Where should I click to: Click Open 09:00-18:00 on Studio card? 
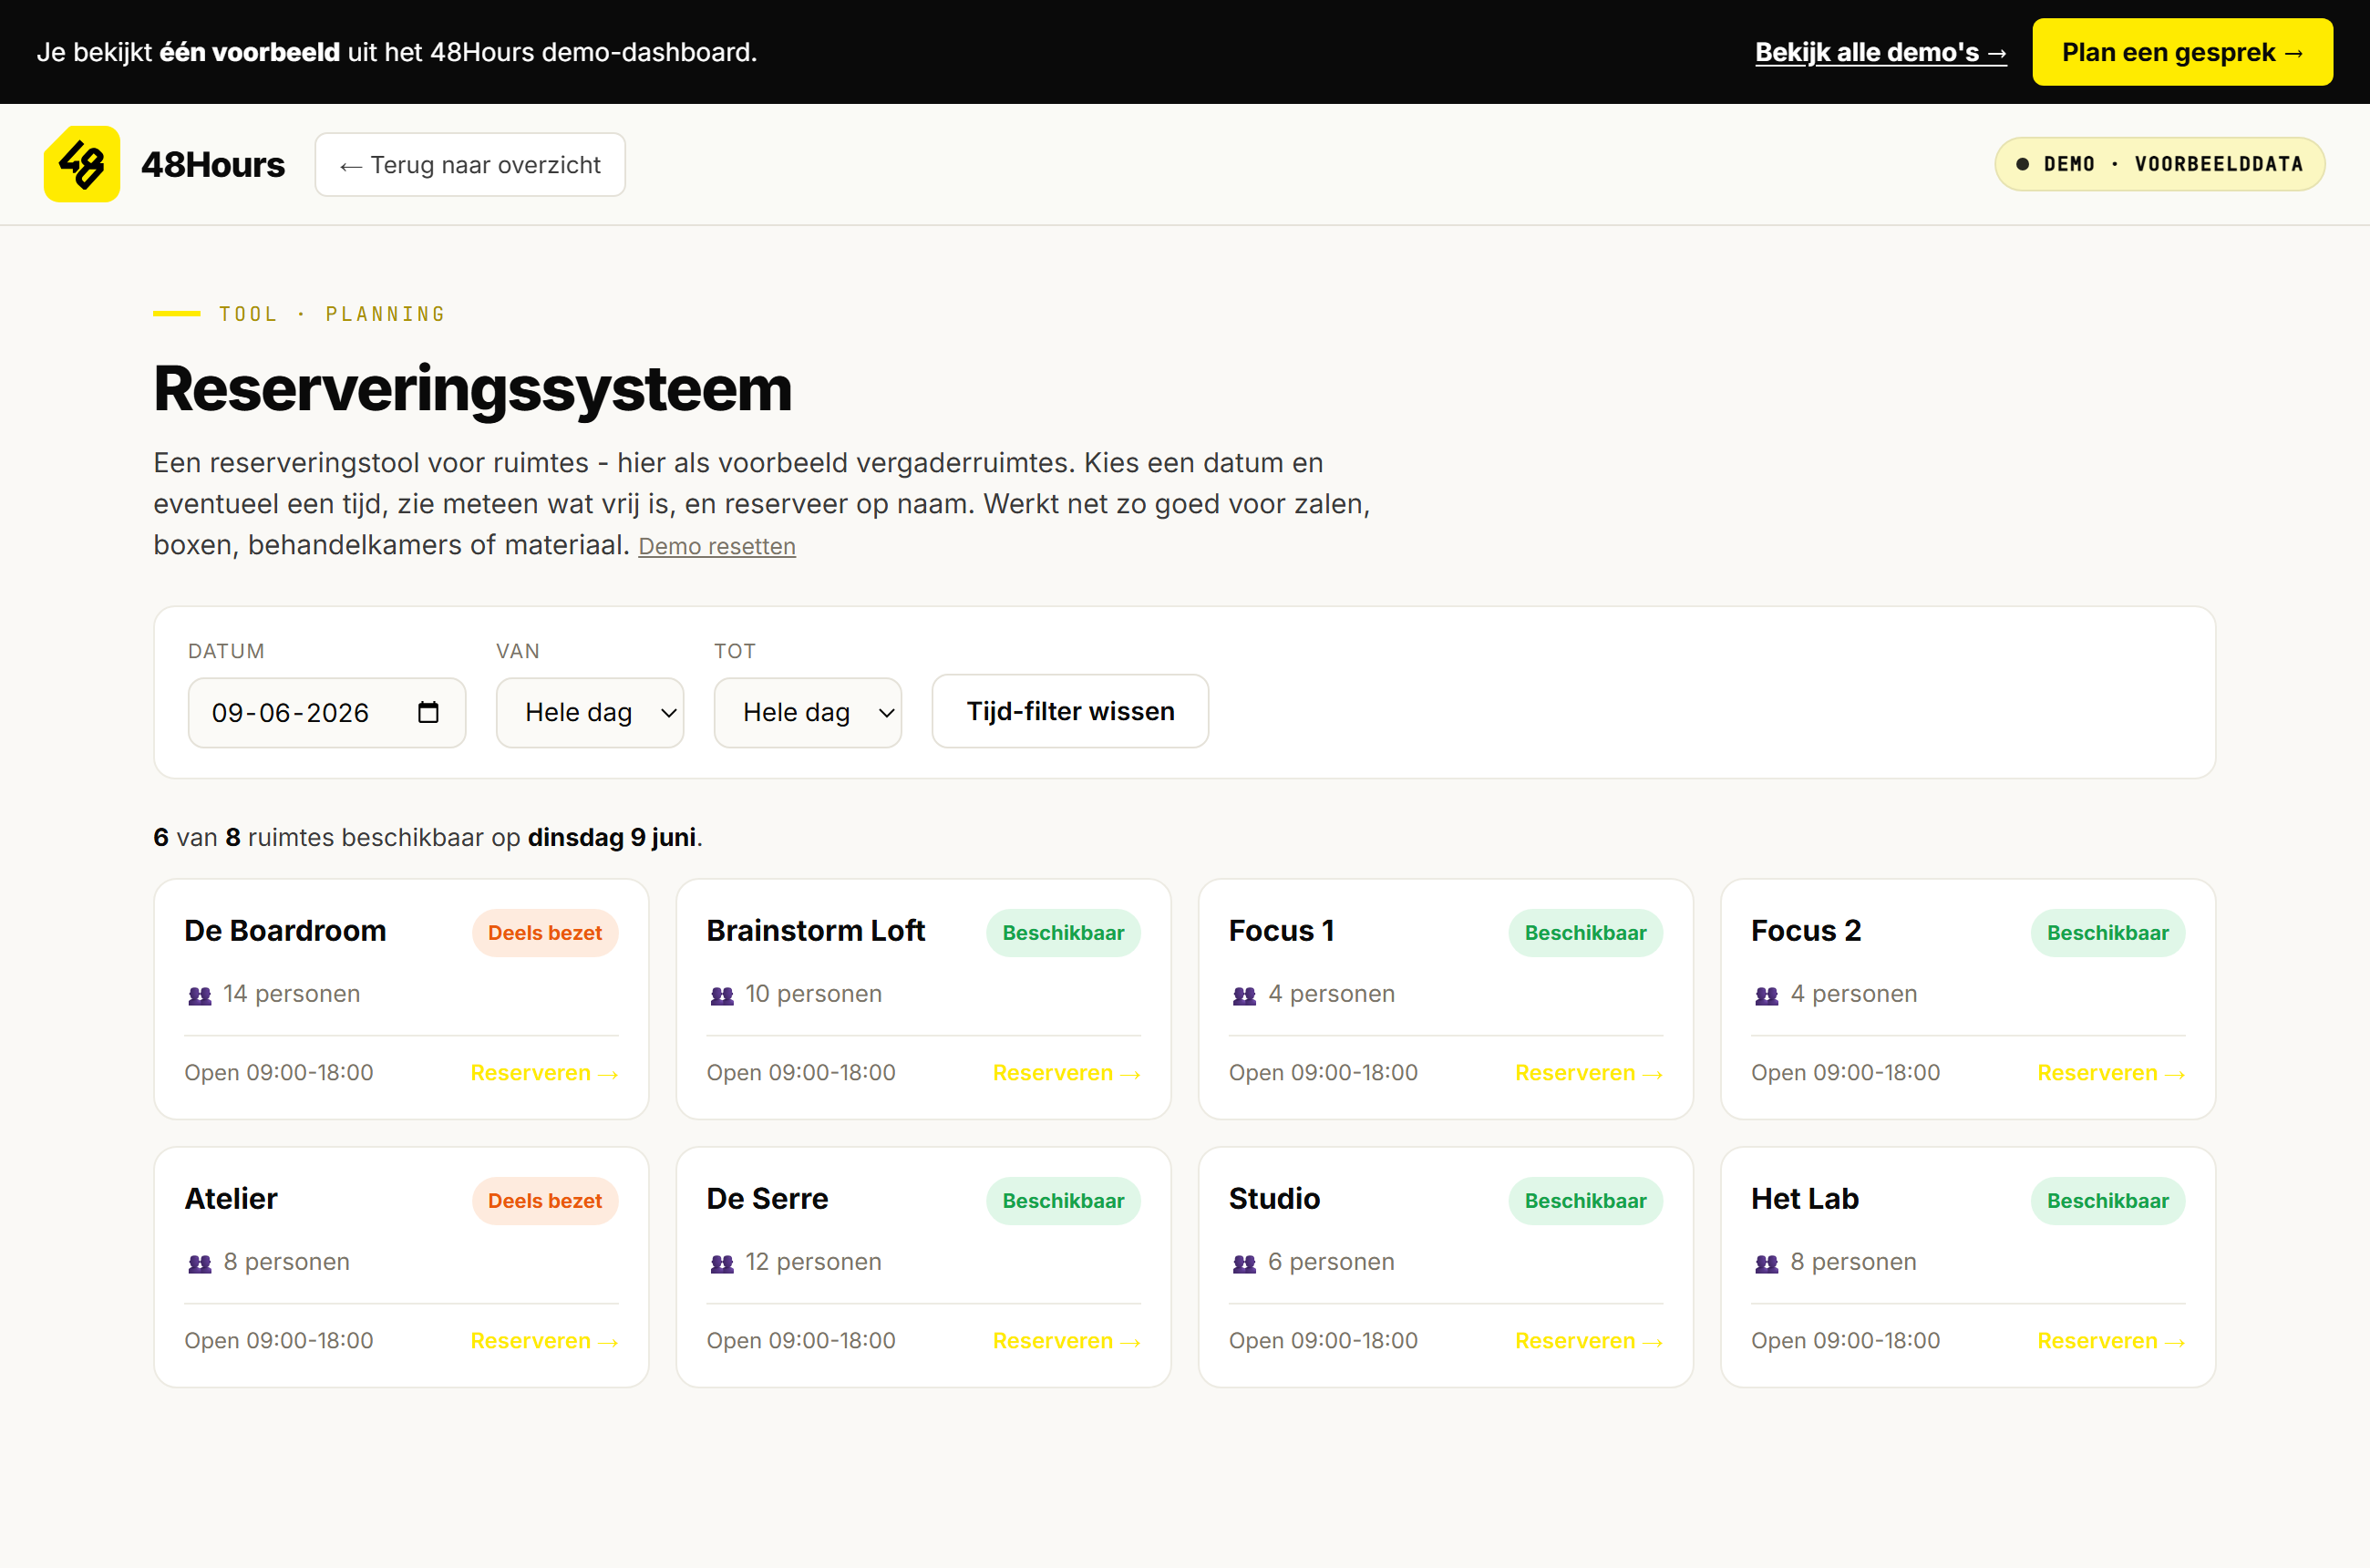[1322, 1340]
